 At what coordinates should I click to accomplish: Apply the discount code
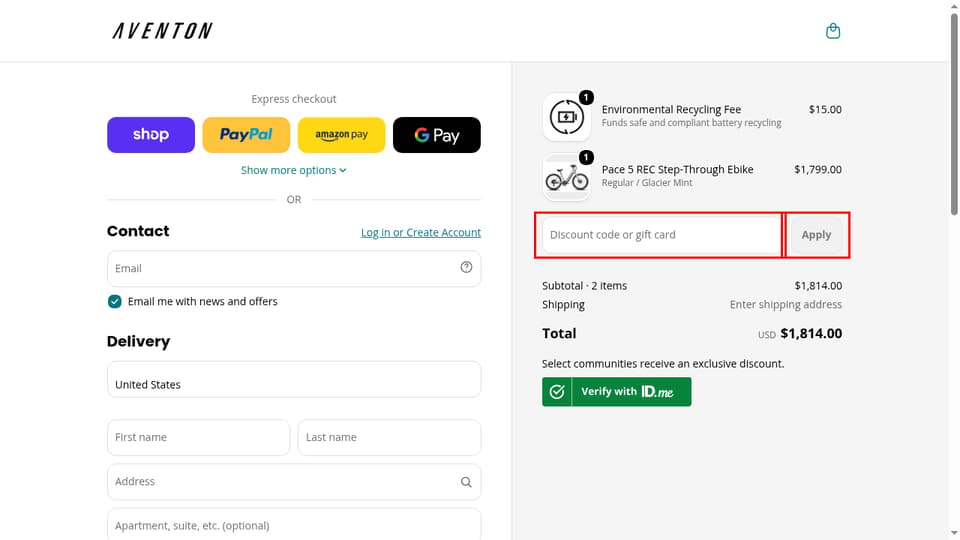click(x=816, y=235)
